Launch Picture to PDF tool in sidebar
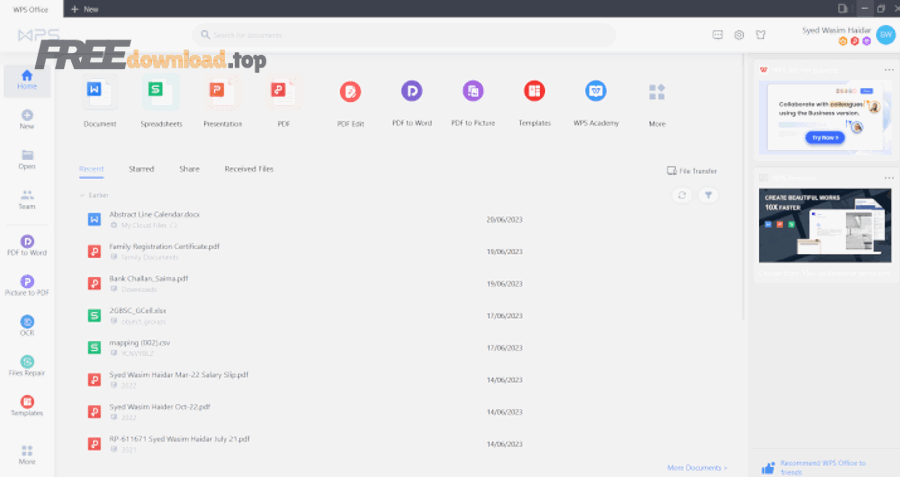 27,285
